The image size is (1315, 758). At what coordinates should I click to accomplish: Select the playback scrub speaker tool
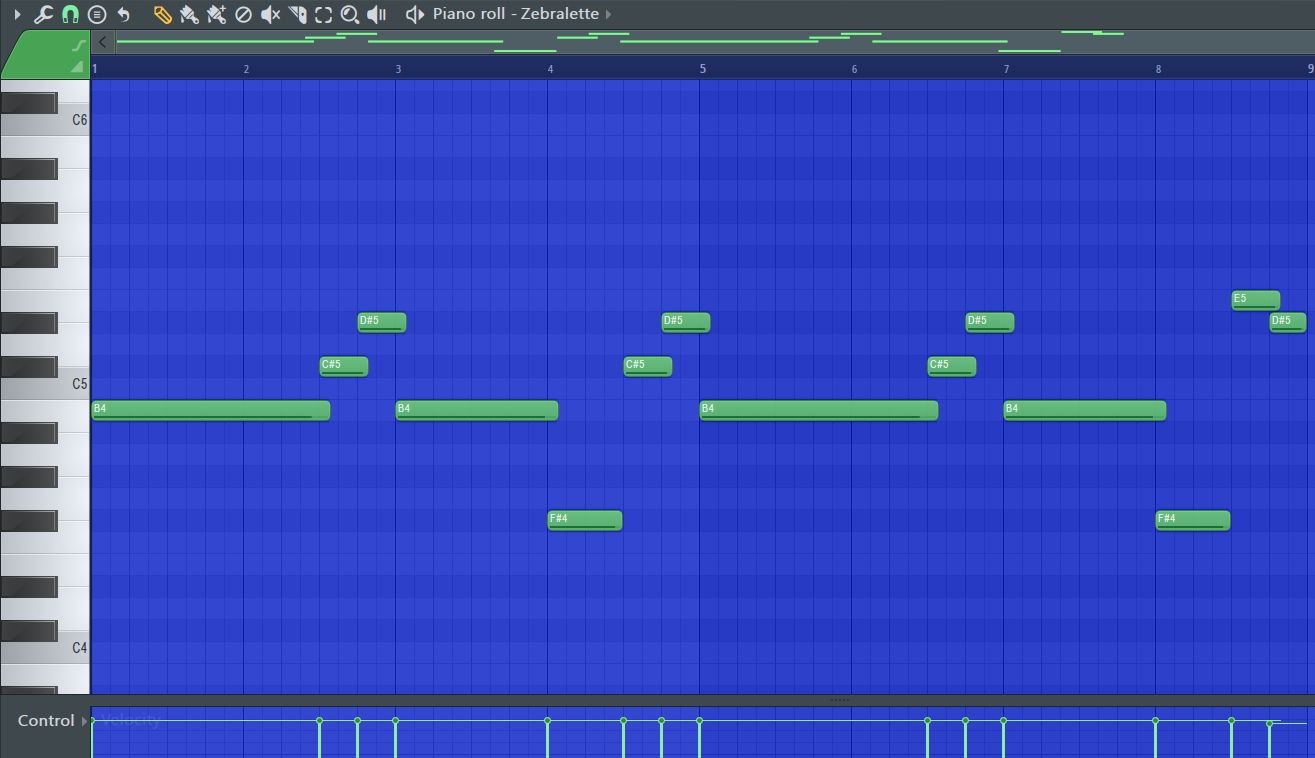377,14
